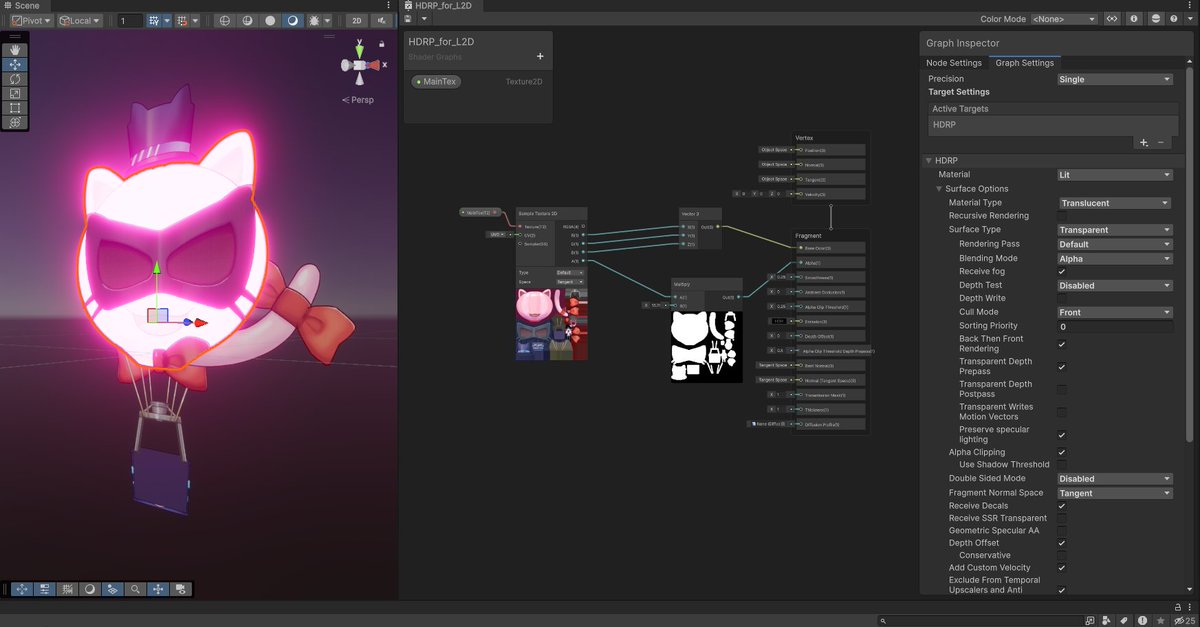Select the Rect transform tool
Image resolution: width=1200 pixels, height=627 pixels.
click(15, 108)
